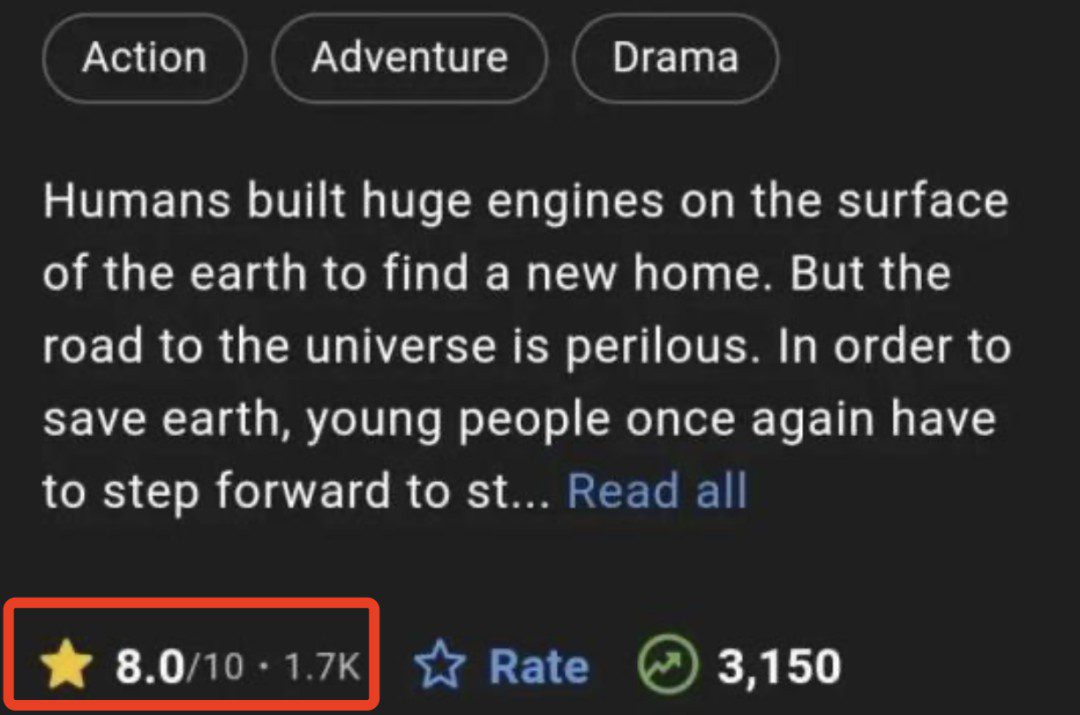Tap the yellow star rating icon
The image size is (1080, 715).
click(66, 667)
